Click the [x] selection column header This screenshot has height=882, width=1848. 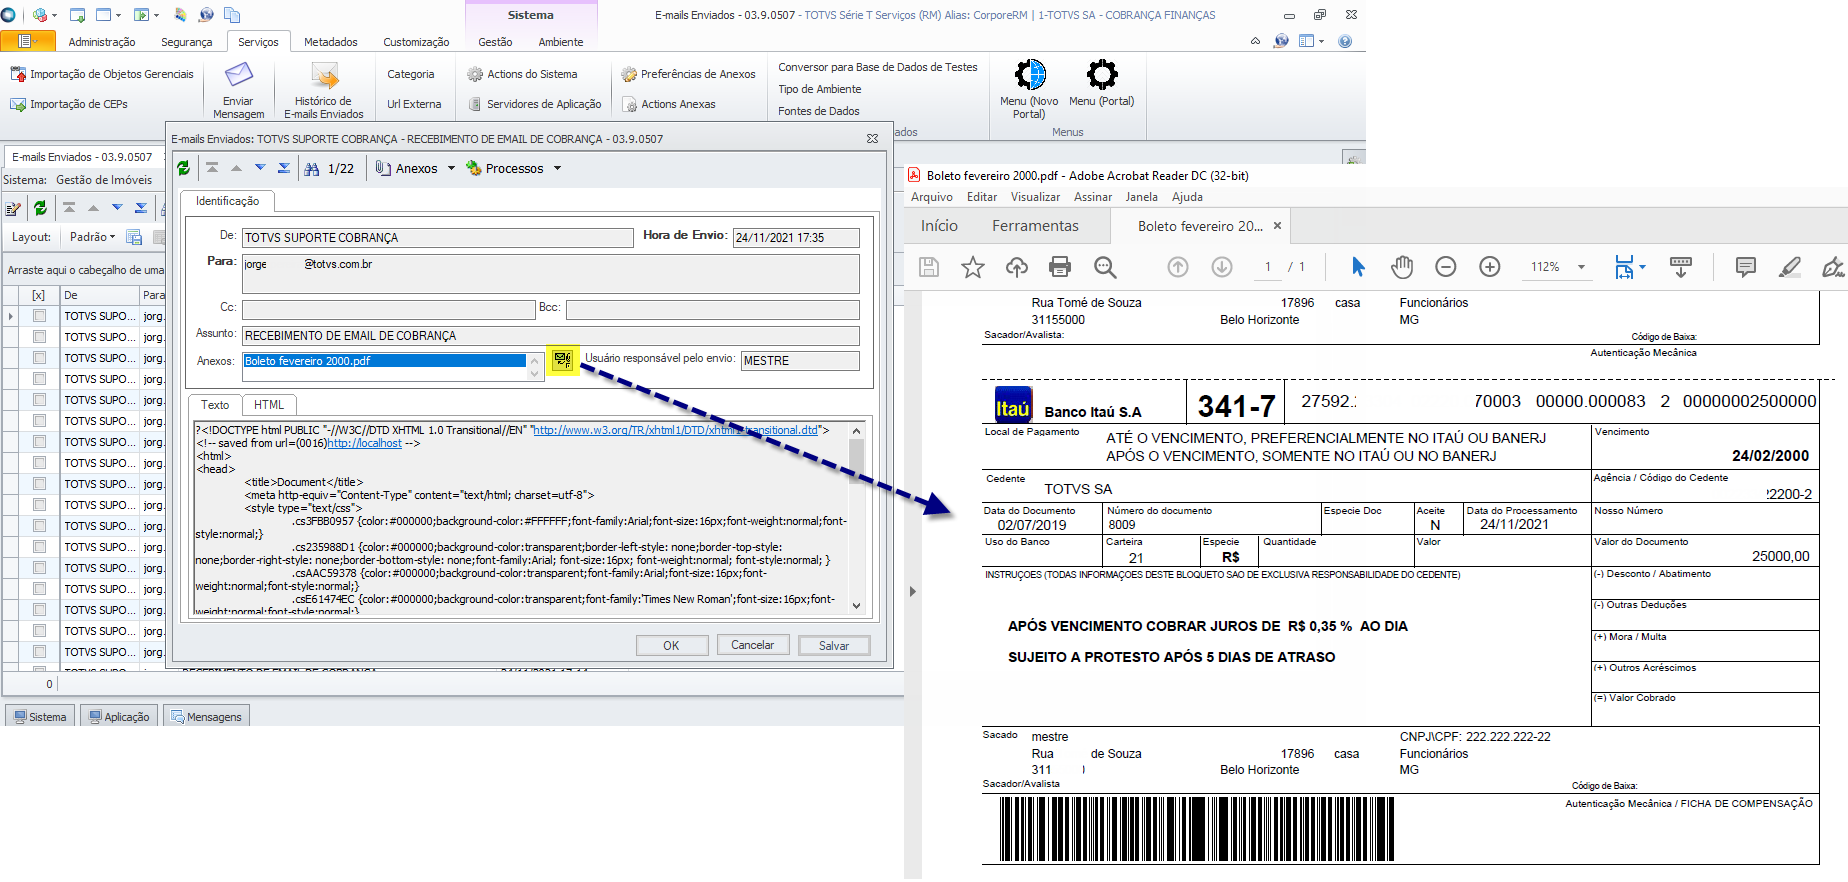pos(39,295)
